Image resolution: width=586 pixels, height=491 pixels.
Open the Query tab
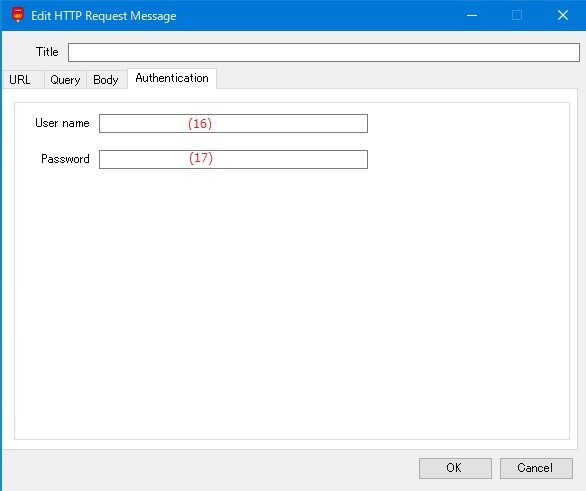65,80
